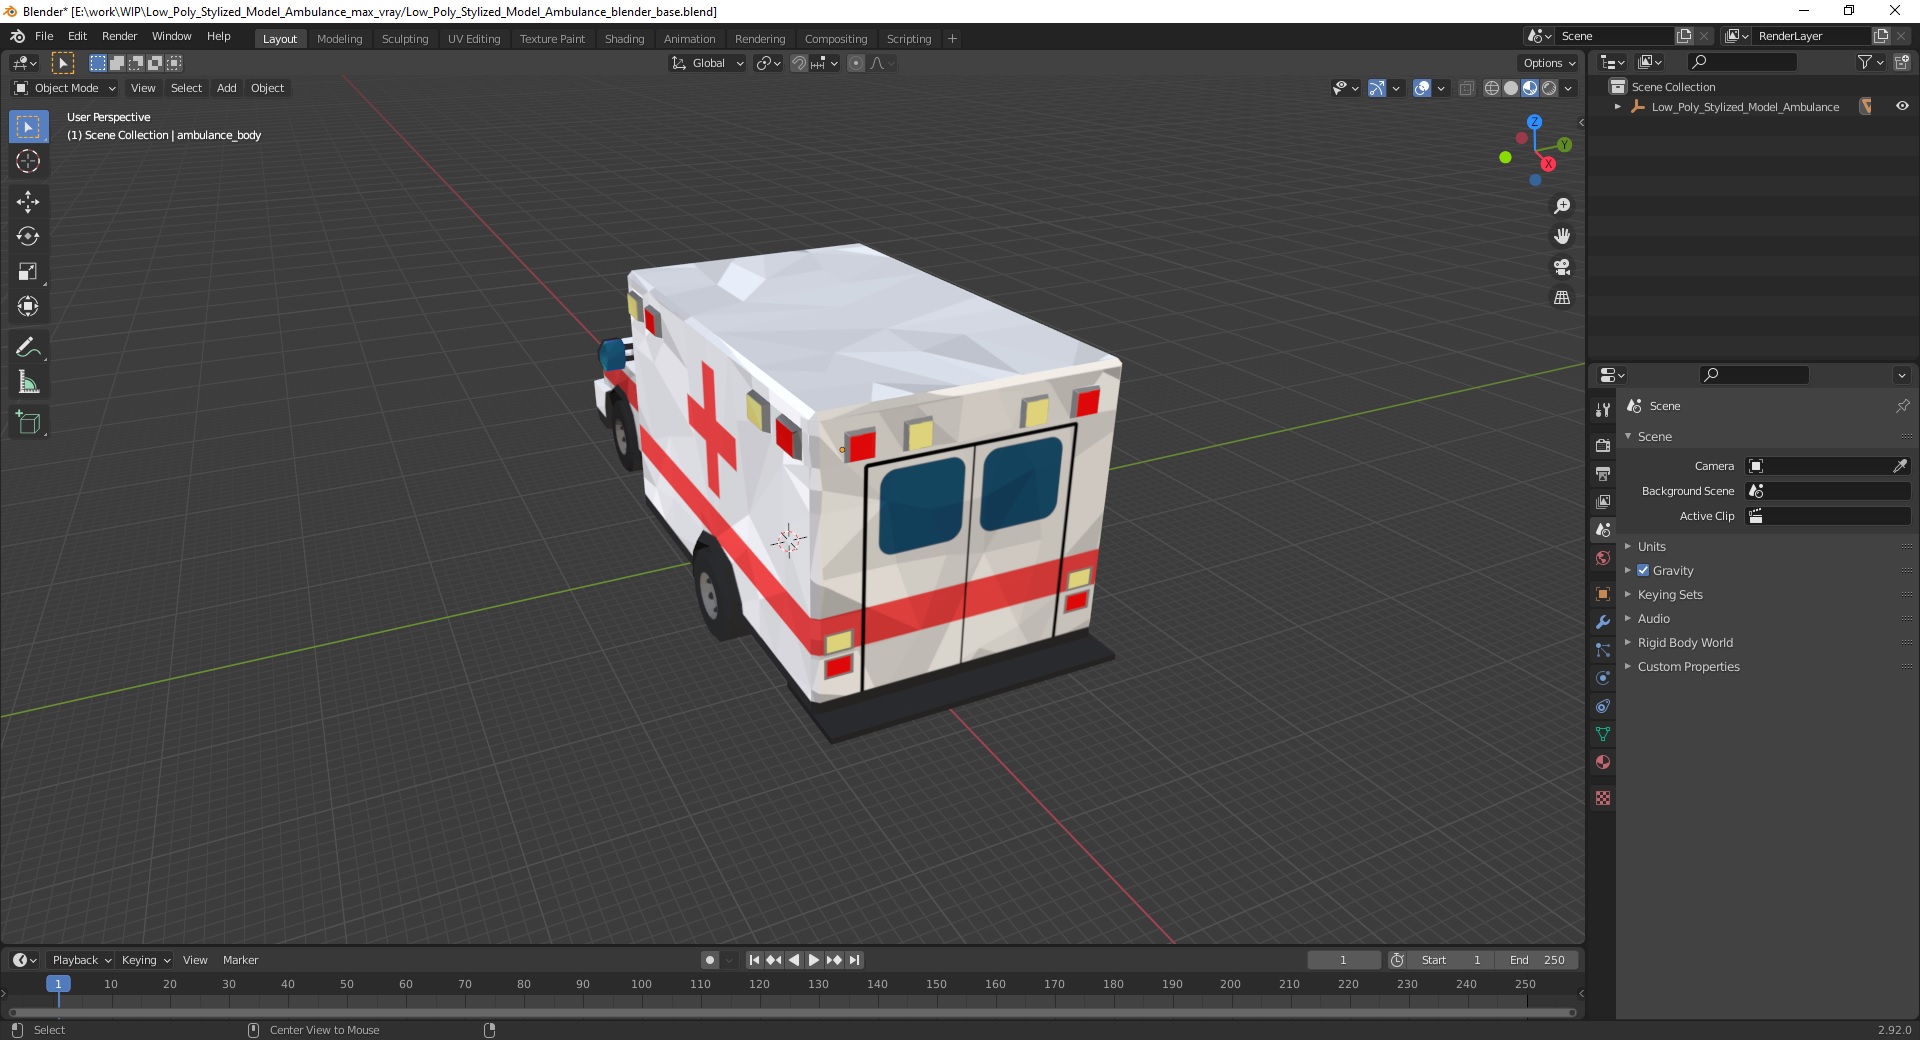The height and width of the screenshot is (1040, 1920).
Task: Open the File menu
Action: pos(44,36)
